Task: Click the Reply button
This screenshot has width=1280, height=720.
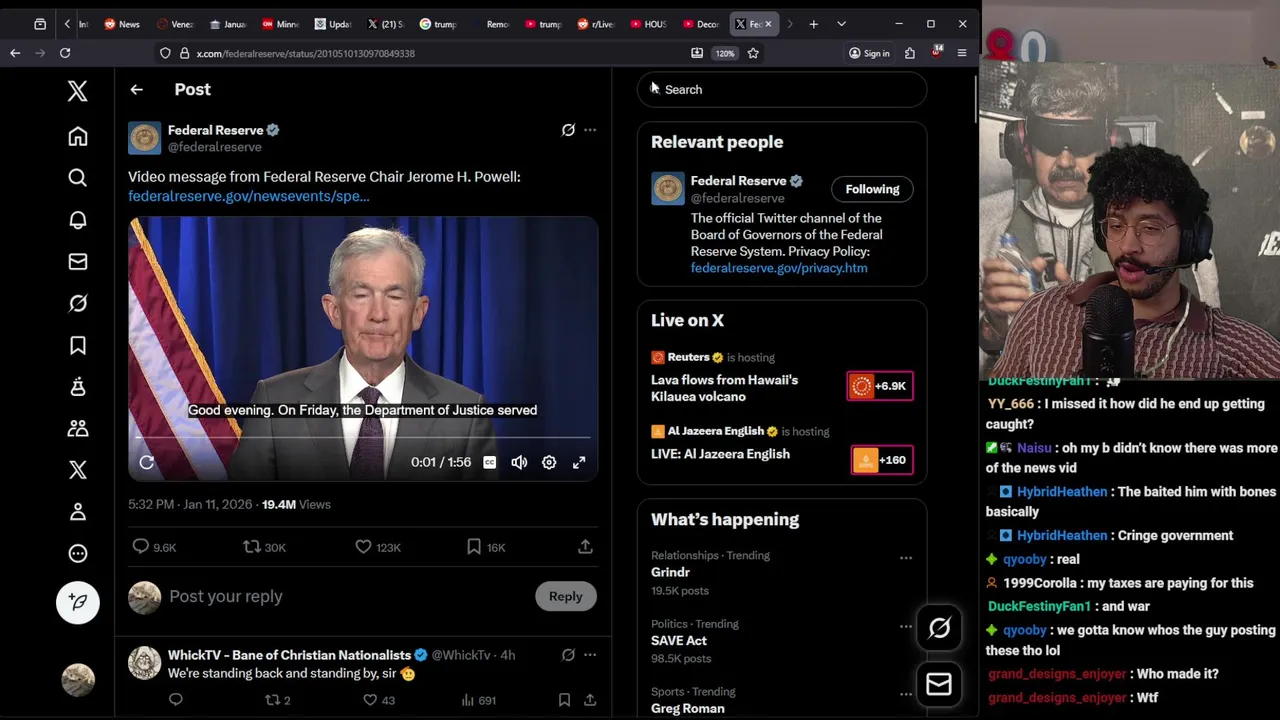Action: [565, 596]
